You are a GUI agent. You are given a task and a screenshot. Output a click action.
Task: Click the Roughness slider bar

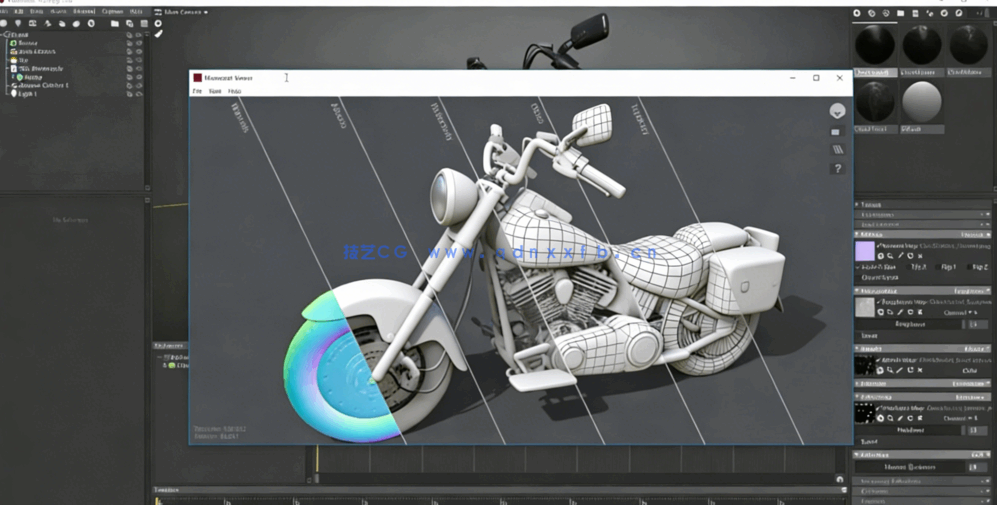911,324
